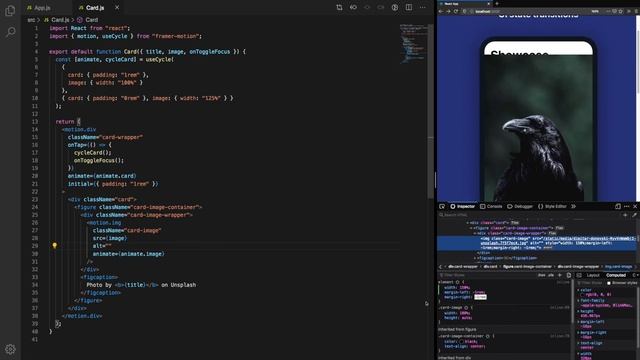Select the React App browser tab

465,4
